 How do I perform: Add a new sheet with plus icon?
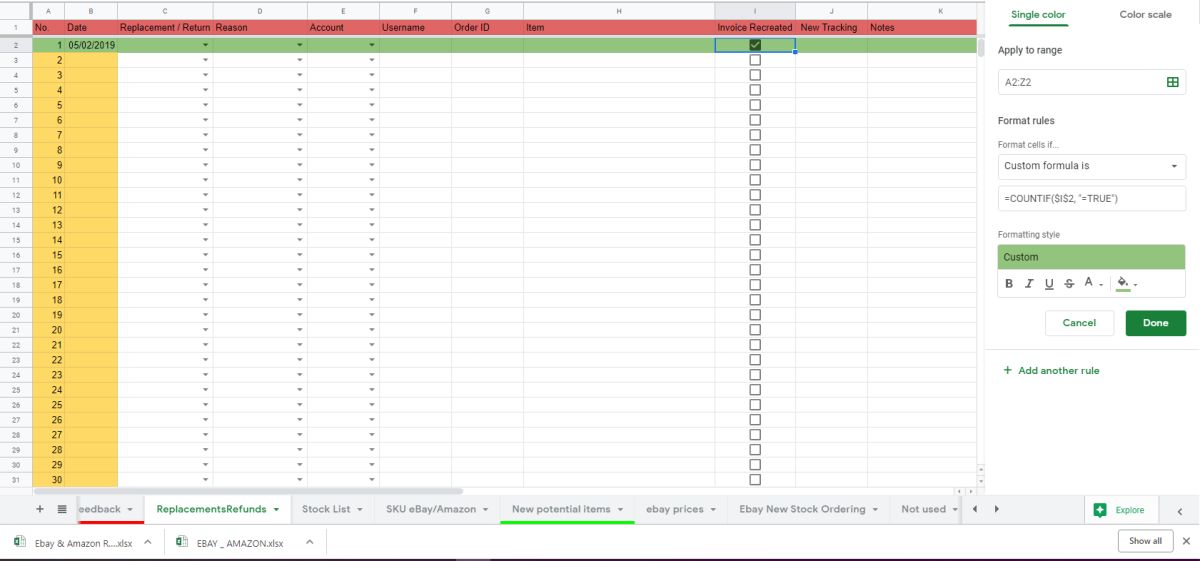pyautogui.click(x=40, y=509)
